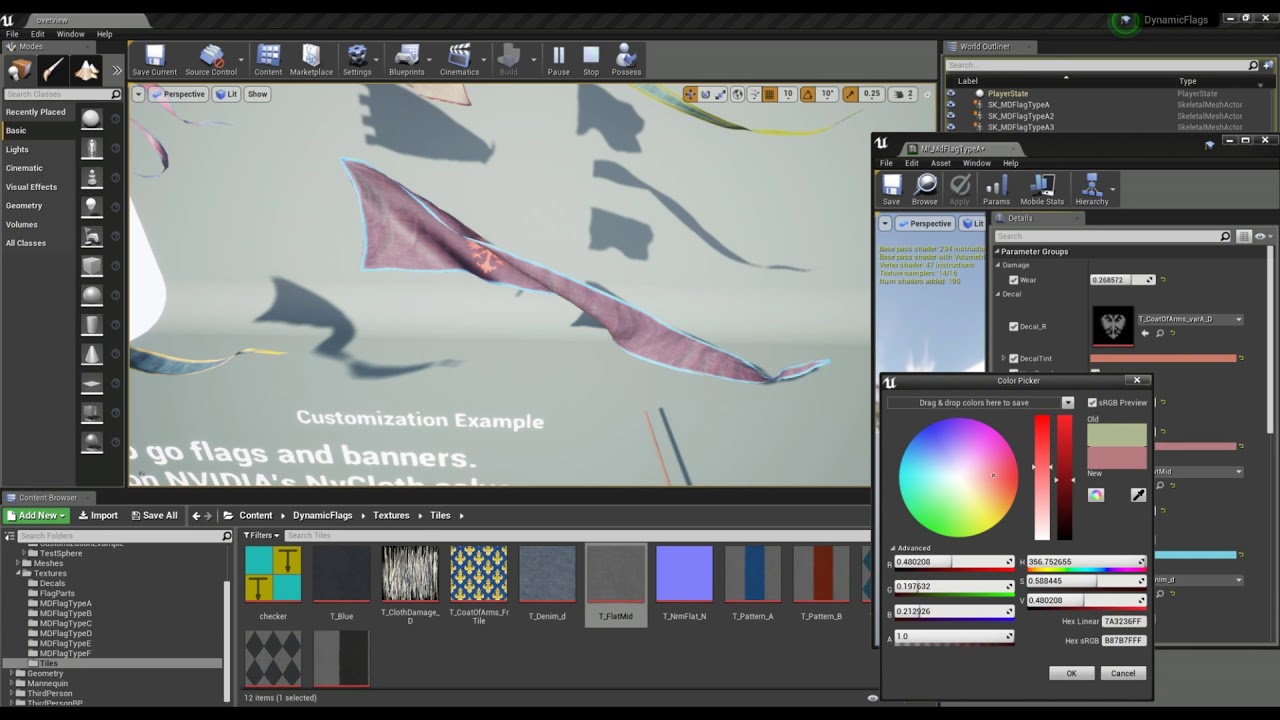Open the File menu of the main editor
This screenshot has width=1280, height=720.
pos(12,34)
